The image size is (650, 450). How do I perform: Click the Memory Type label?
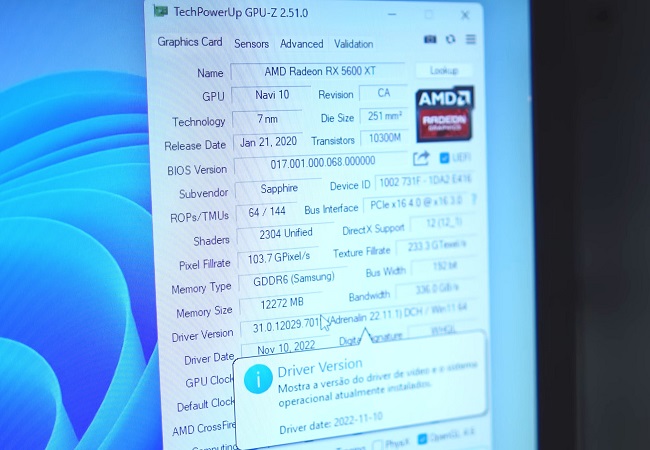click(x=201, y=288)
